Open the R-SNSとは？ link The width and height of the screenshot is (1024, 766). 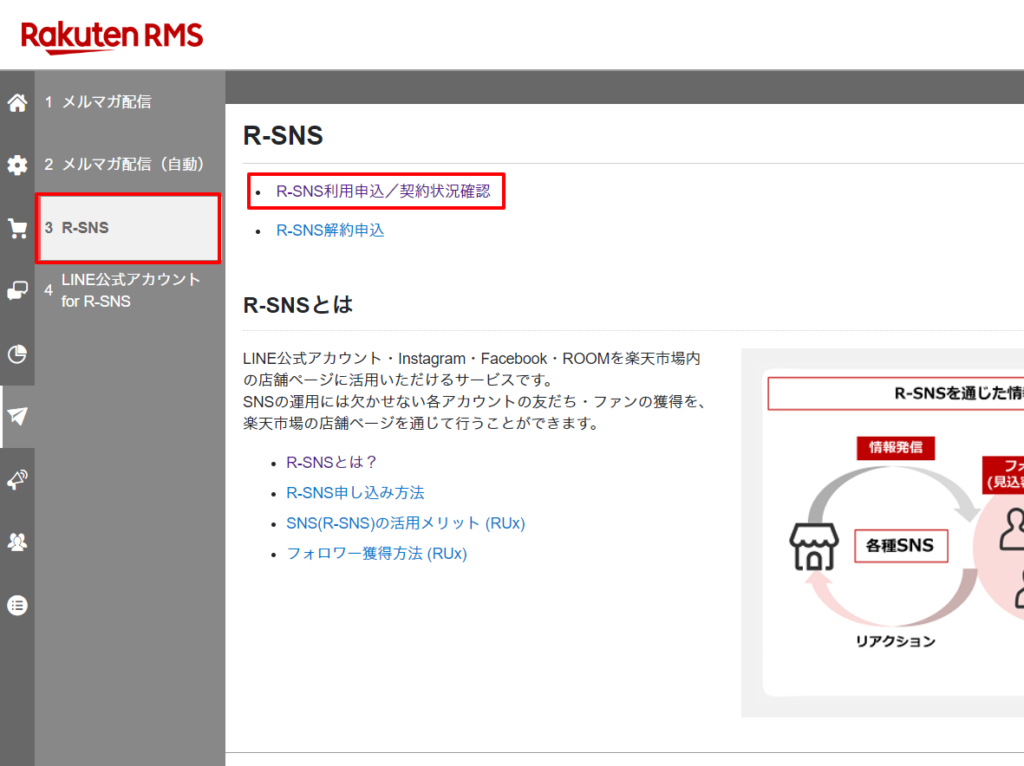[332, 462]
